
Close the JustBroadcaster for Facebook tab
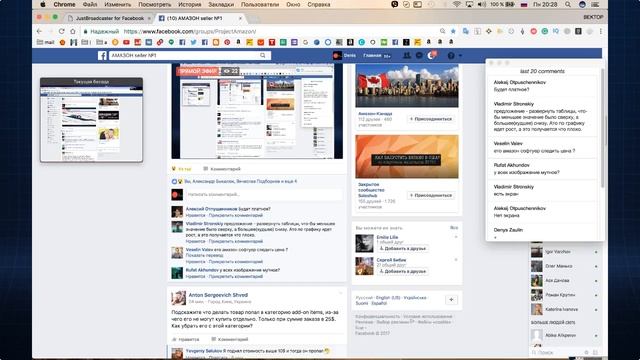point(149,18)
